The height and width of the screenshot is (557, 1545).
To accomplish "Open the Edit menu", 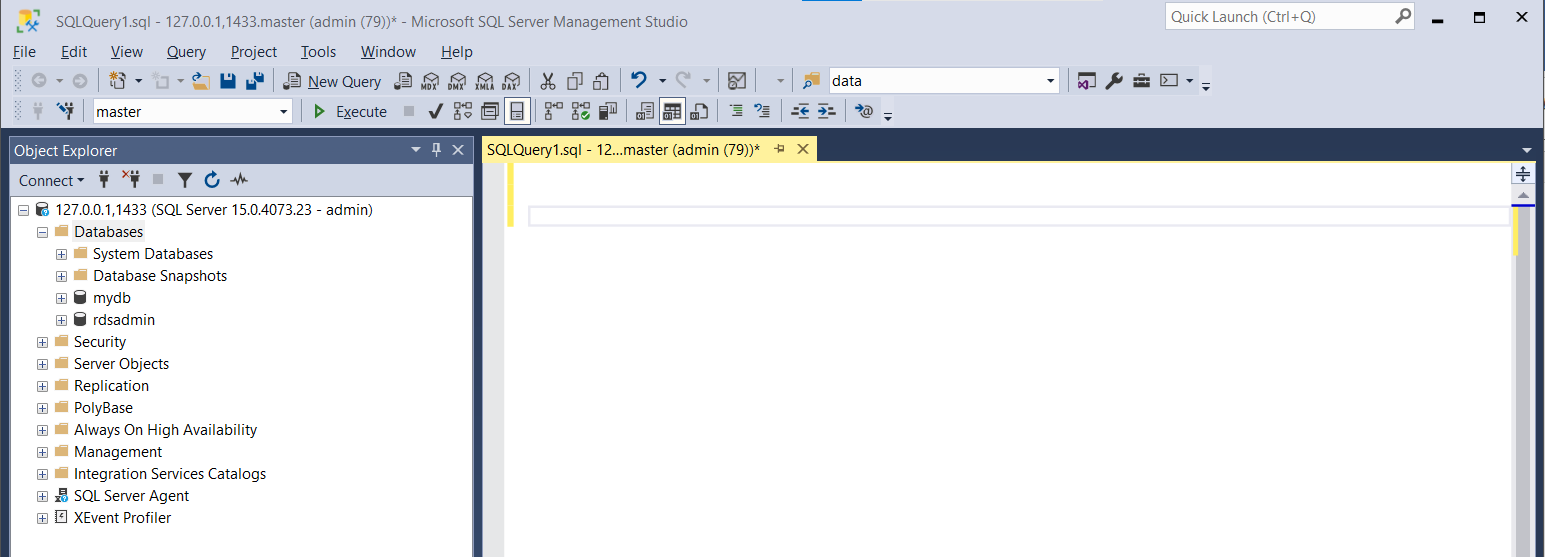I will pyautogui.click(x=74, y=52).
